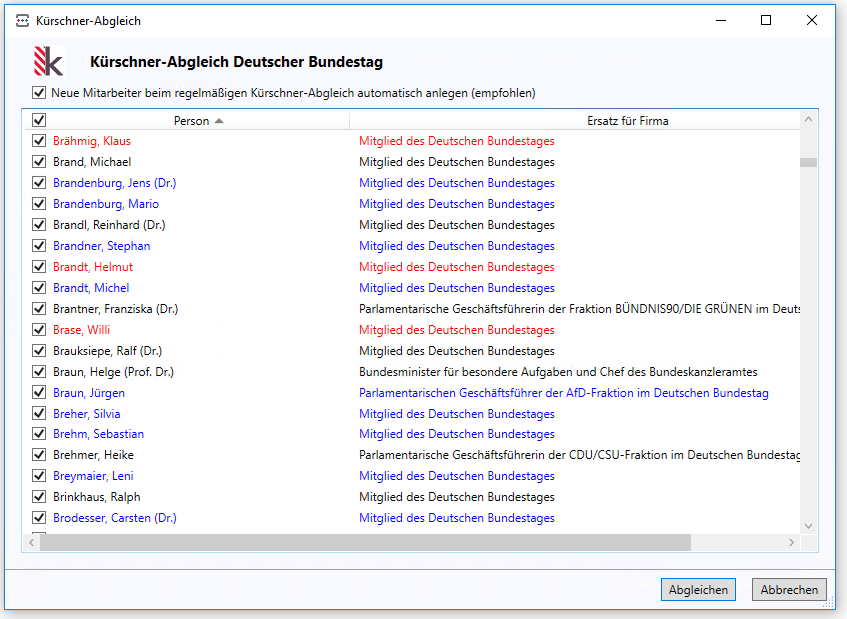Click the CDU/CSU-Fraktion Geschäftsführerin entry
The height and width of the screenshot is (619, 847).
coord(579,455)
